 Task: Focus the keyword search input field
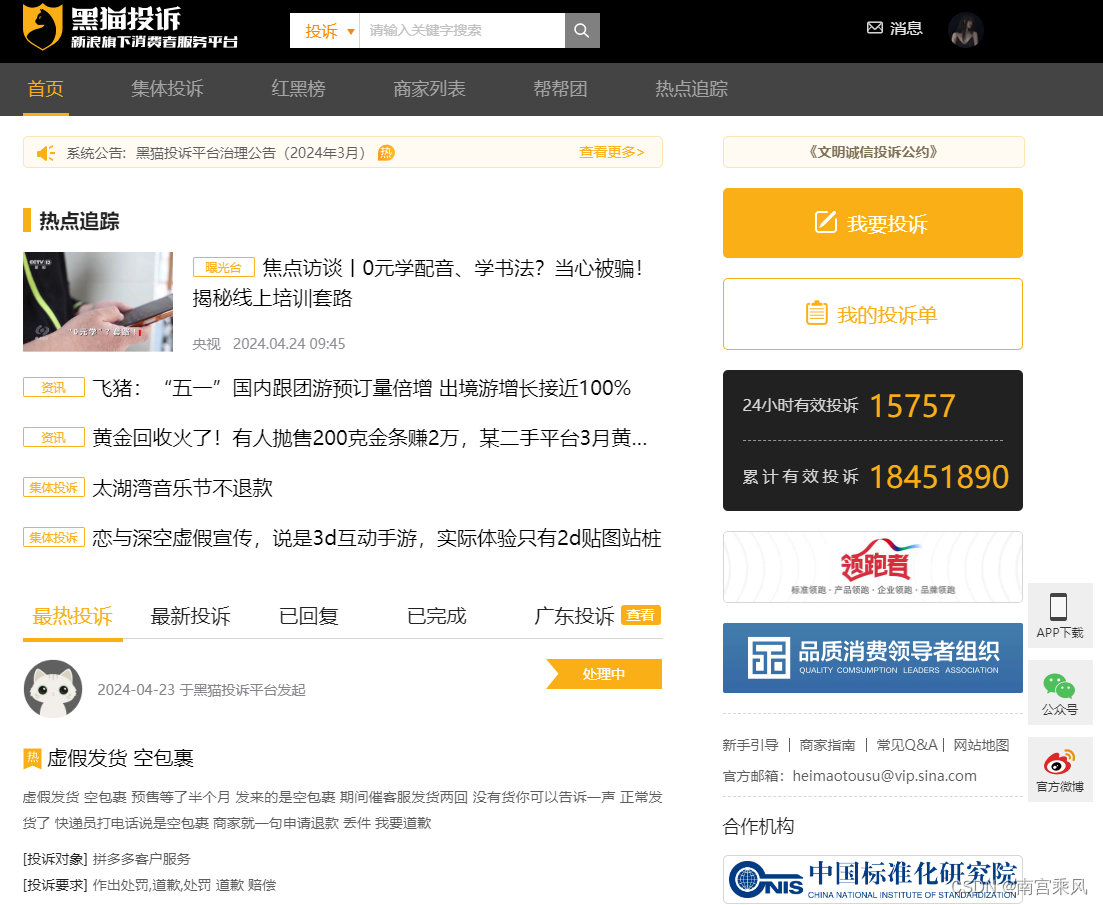[462, 30]
